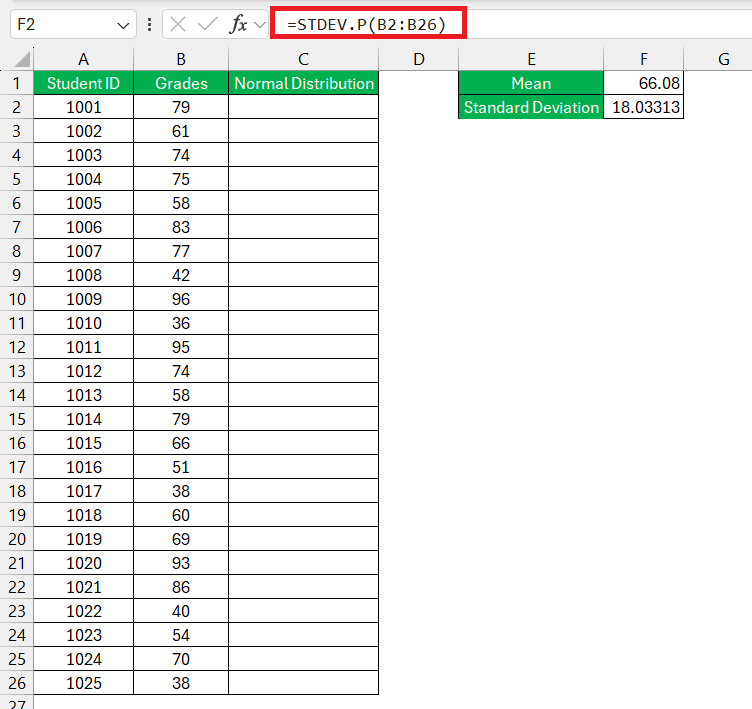Click Student ID 1018 cell
Screen dimensions: 752x709
pyautogui.click(x=83, y=515)
